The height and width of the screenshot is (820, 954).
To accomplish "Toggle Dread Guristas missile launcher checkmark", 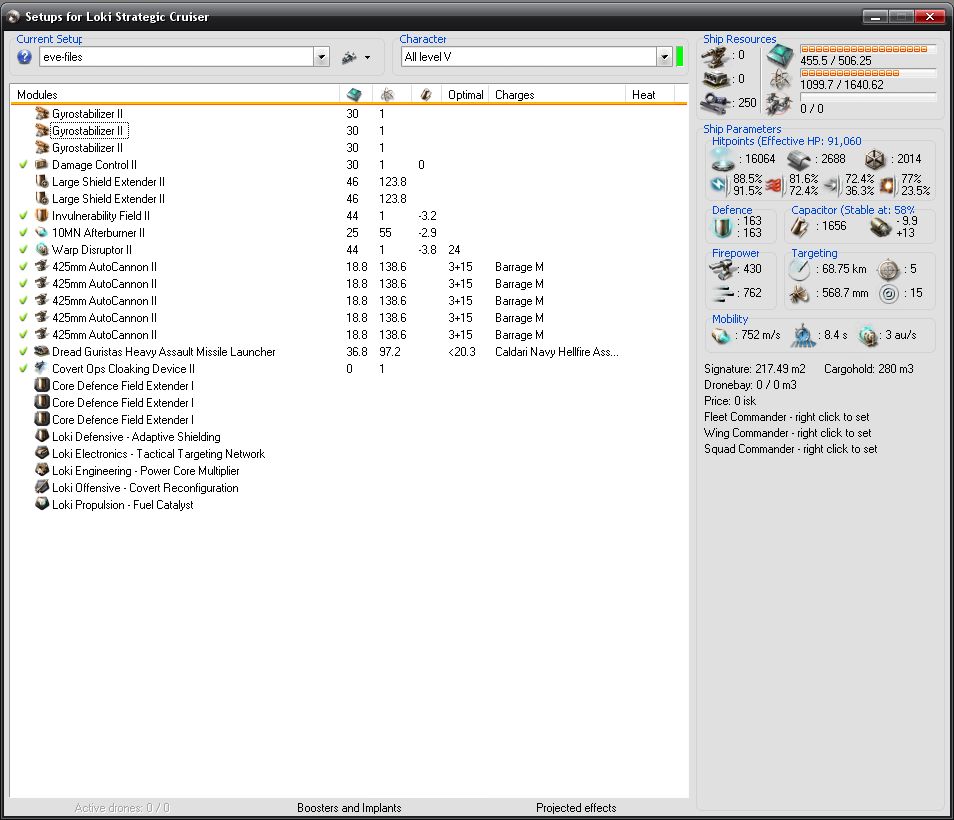I will click(24, 352).
